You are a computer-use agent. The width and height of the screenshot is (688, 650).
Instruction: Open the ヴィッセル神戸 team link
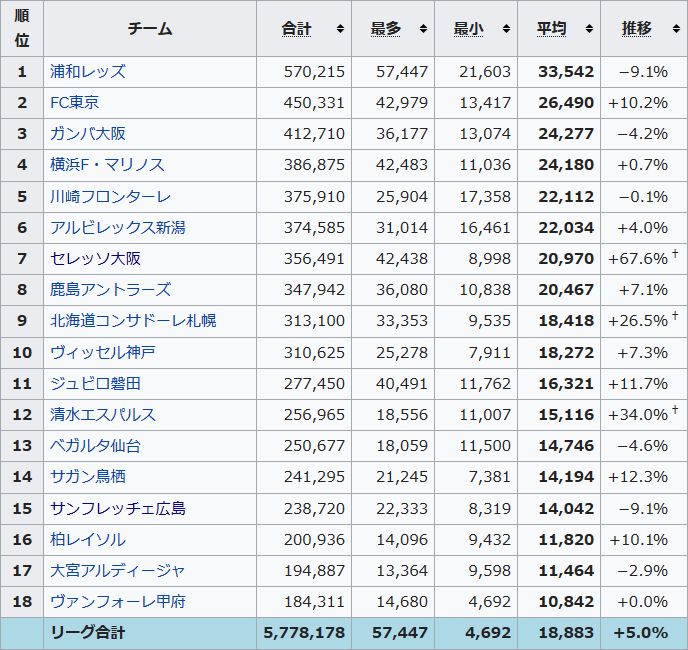click(103, 352)
